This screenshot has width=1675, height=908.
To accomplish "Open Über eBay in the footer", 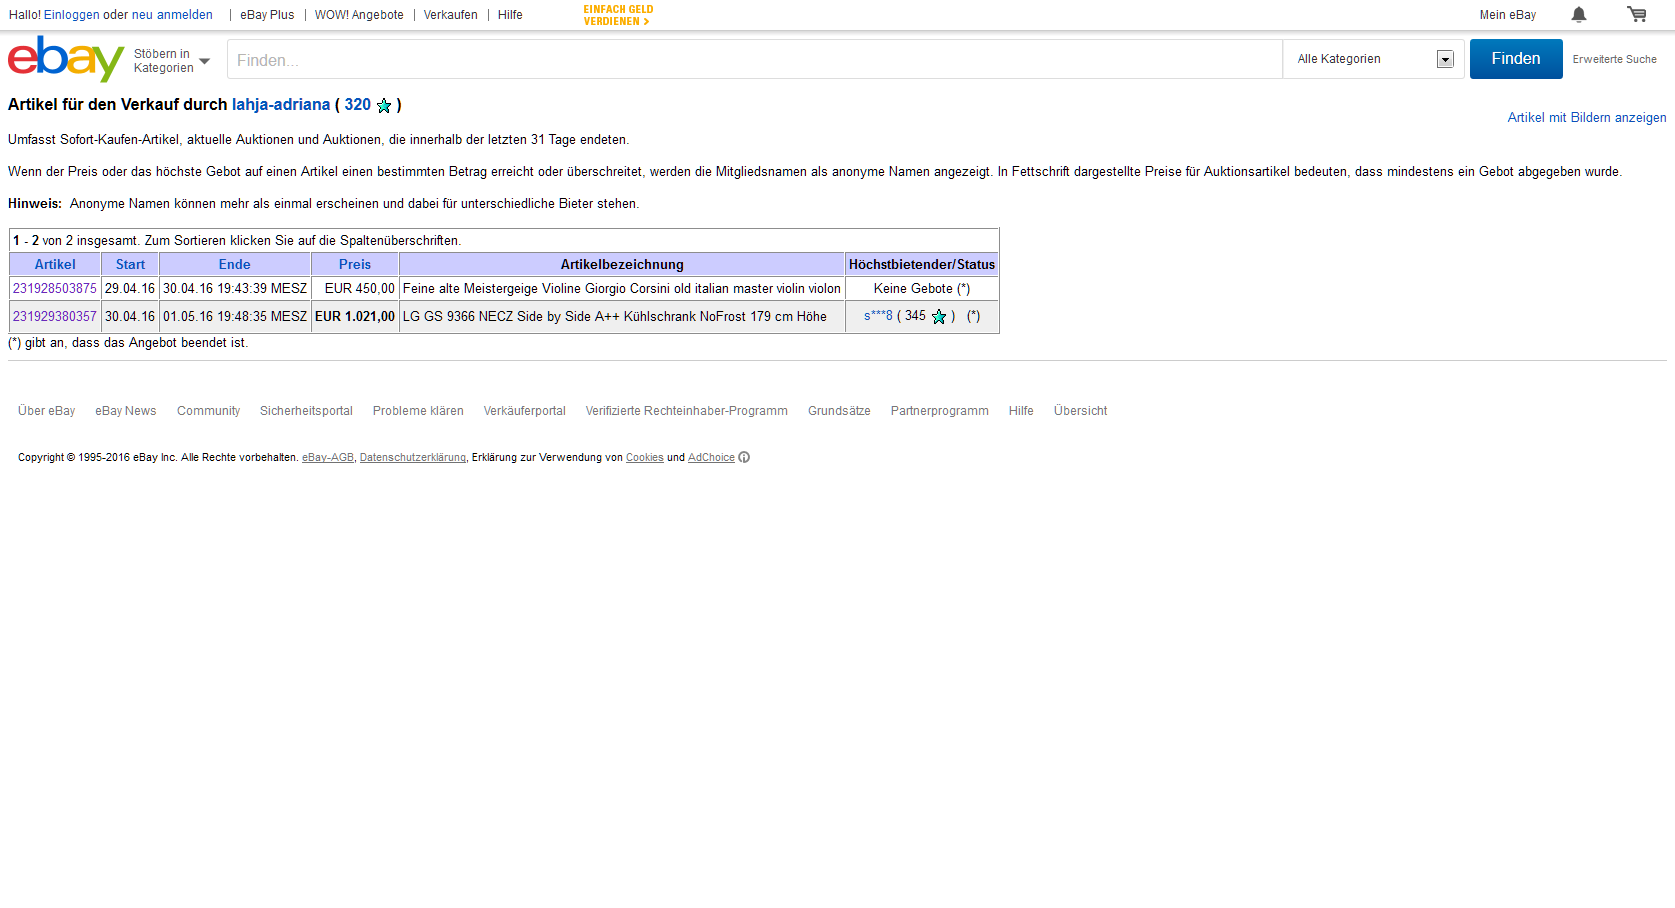I will [46, 411].
